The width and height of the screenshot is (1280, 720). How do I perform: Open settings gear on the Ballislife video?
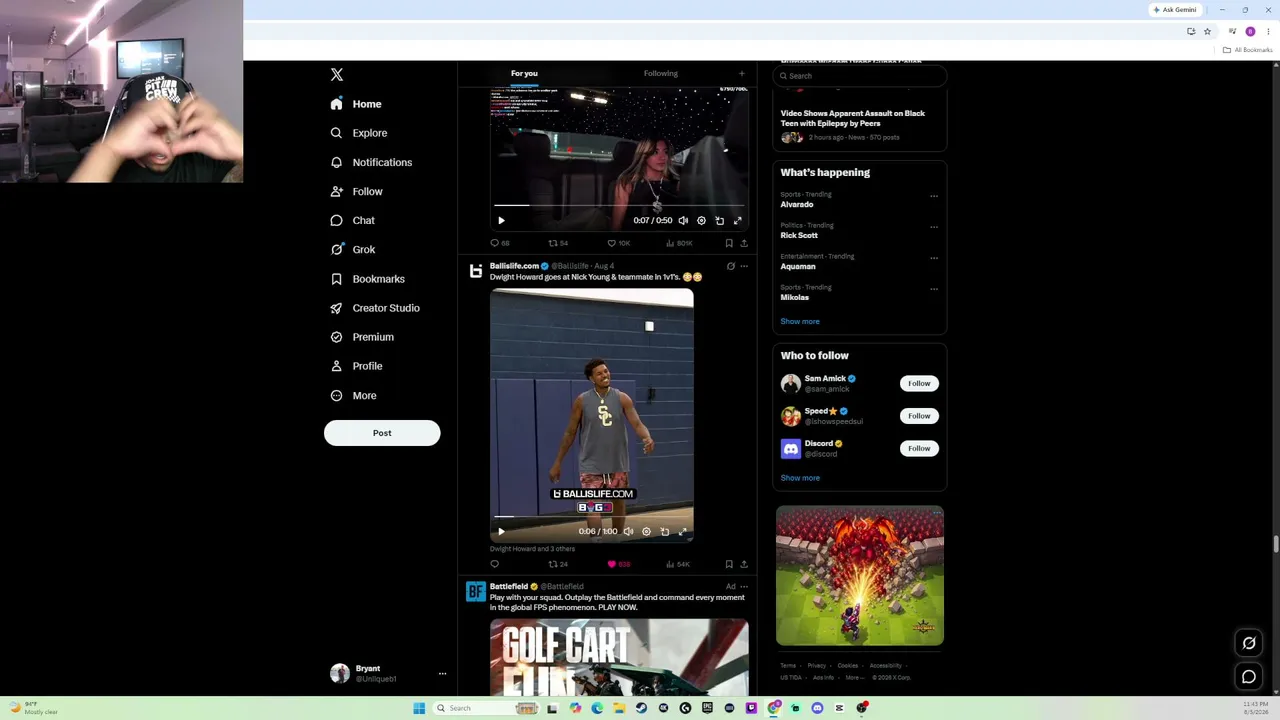pyautogui.click(x=646, y=532)
